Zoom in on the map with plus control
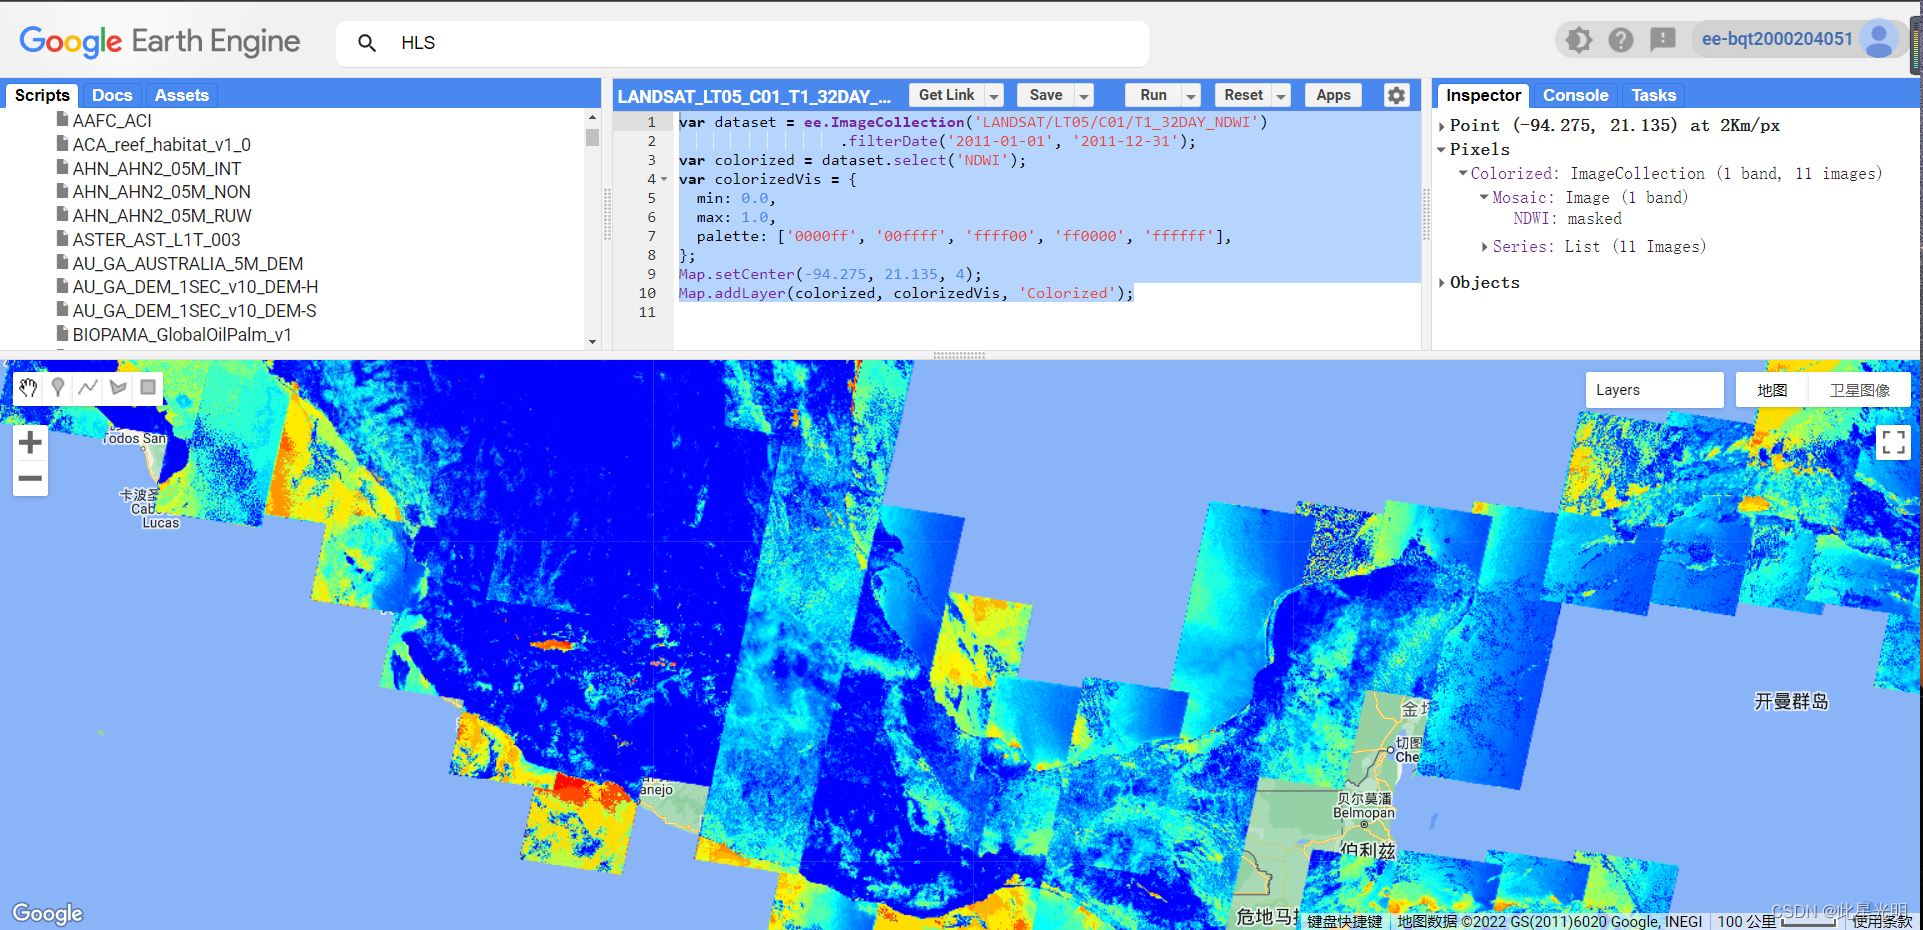 tap(30, 442)
